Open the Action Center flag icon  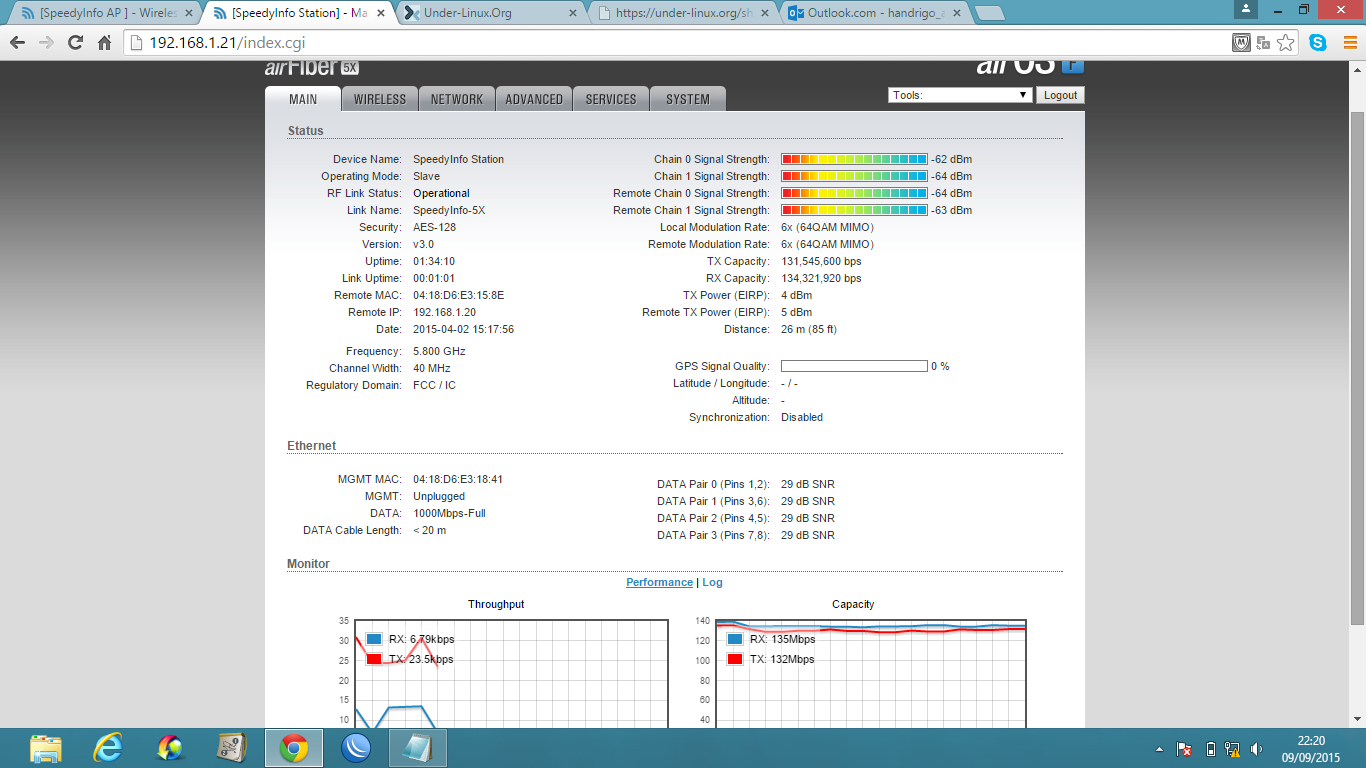(1184, 749)
